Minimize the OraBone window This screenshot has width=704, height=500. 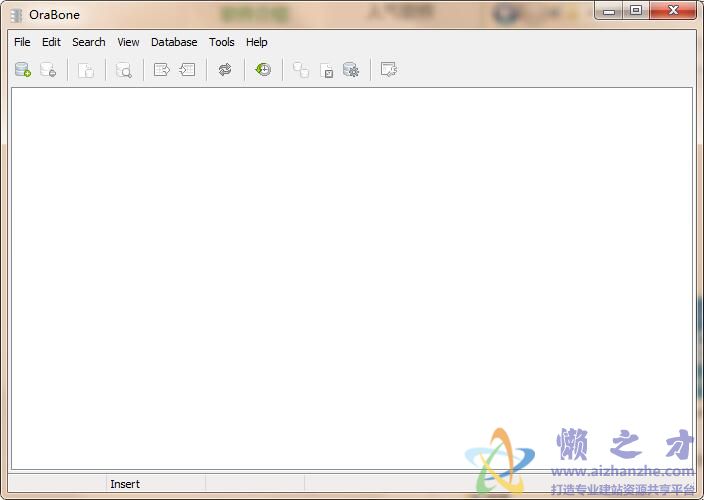609,11
